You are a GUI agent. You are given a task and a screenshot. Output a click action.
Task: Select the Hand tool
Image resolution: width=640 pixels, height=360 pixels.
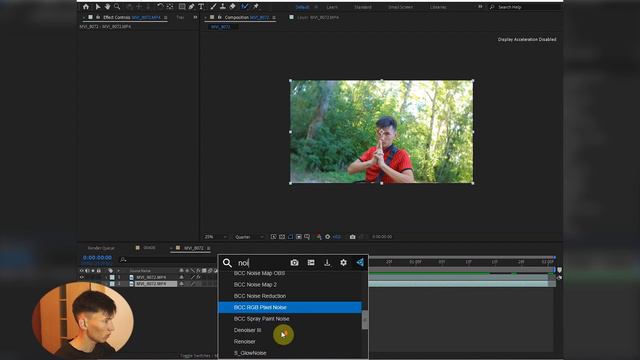click(107, 7)
